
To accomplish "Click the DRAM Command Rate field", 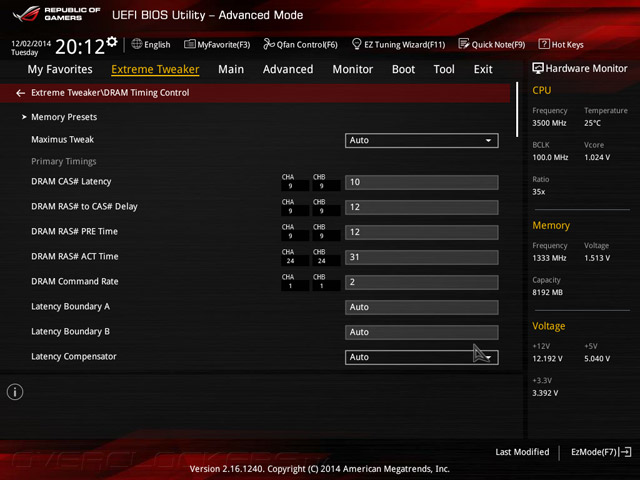I will click(422, 282).
